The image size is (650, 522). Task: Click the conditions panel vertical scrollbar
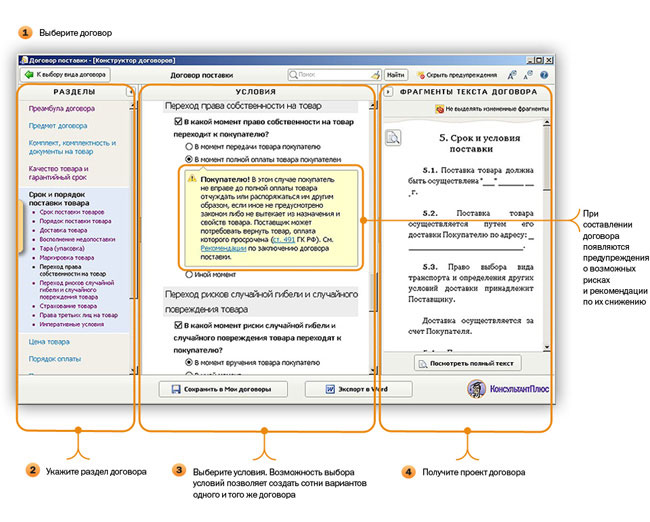pos(373,238)
